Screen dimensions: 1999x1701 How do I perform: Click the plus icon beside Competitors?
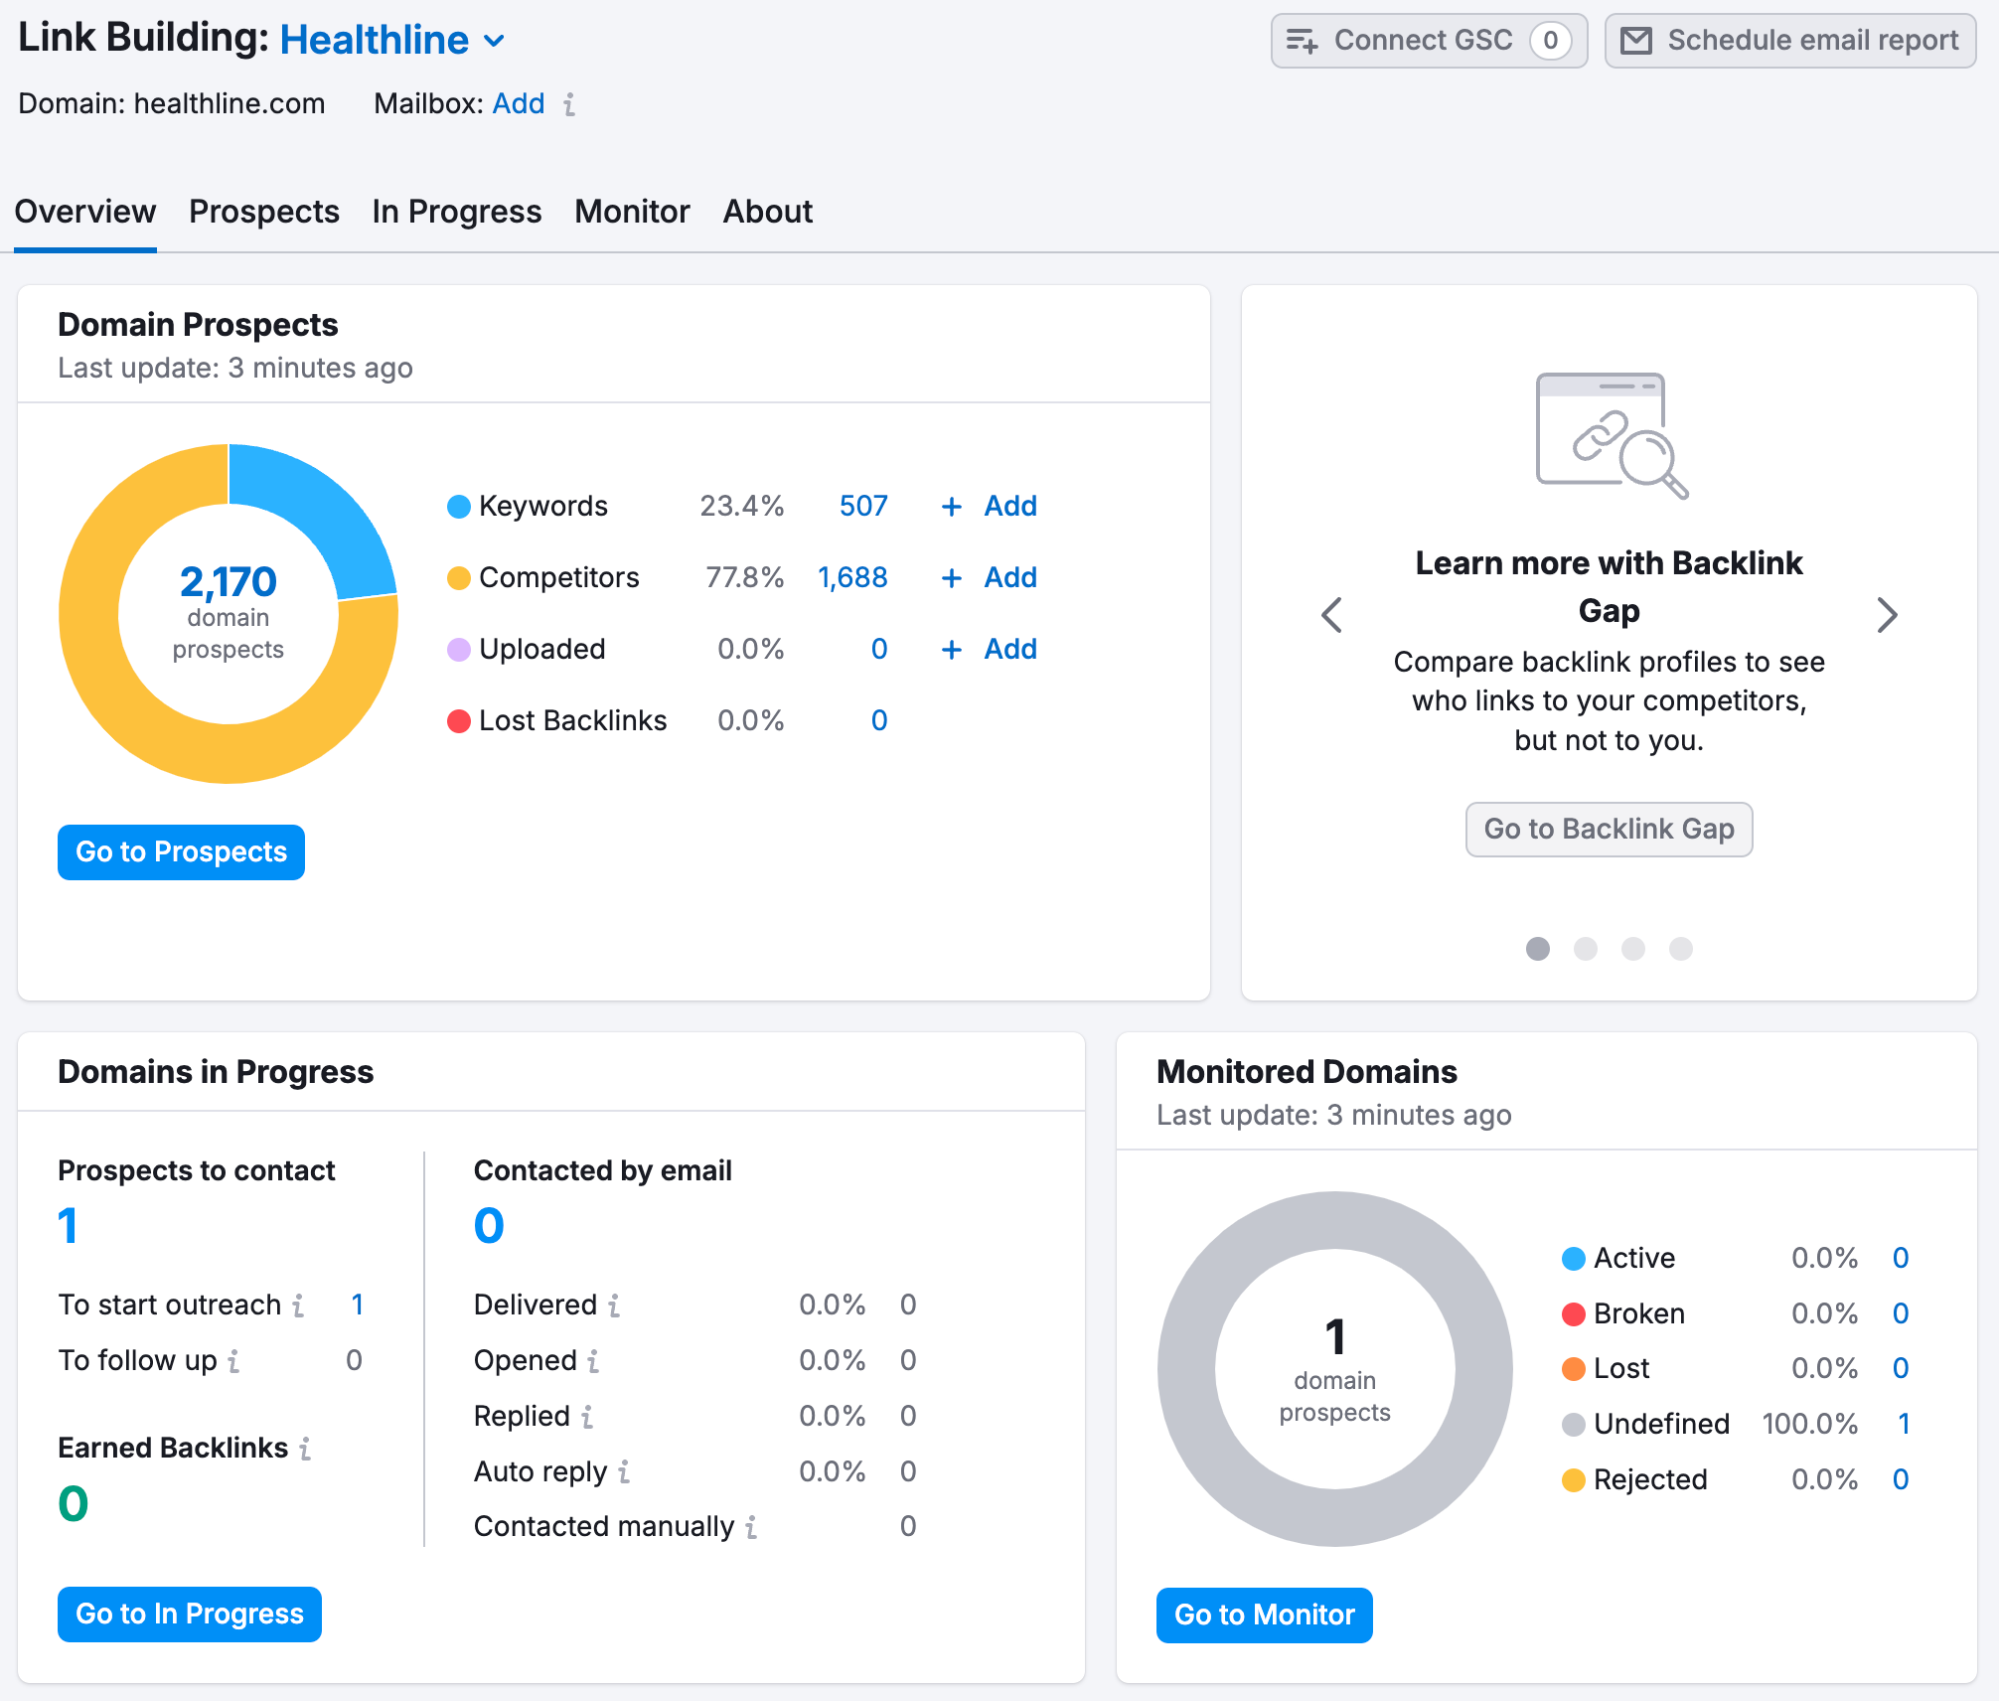tap(950, 577)
